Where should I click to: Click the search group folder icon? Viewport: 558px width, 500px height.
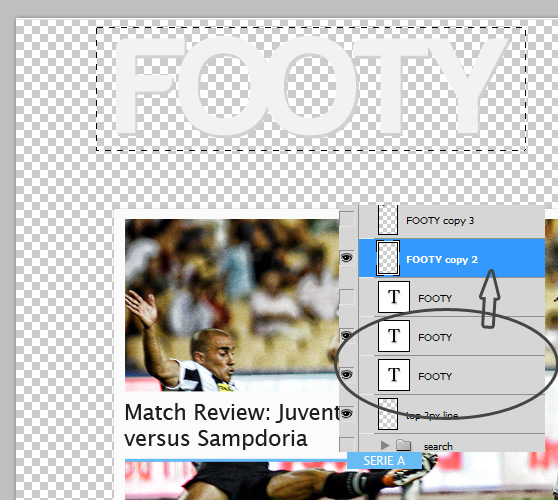click(403, 445)
